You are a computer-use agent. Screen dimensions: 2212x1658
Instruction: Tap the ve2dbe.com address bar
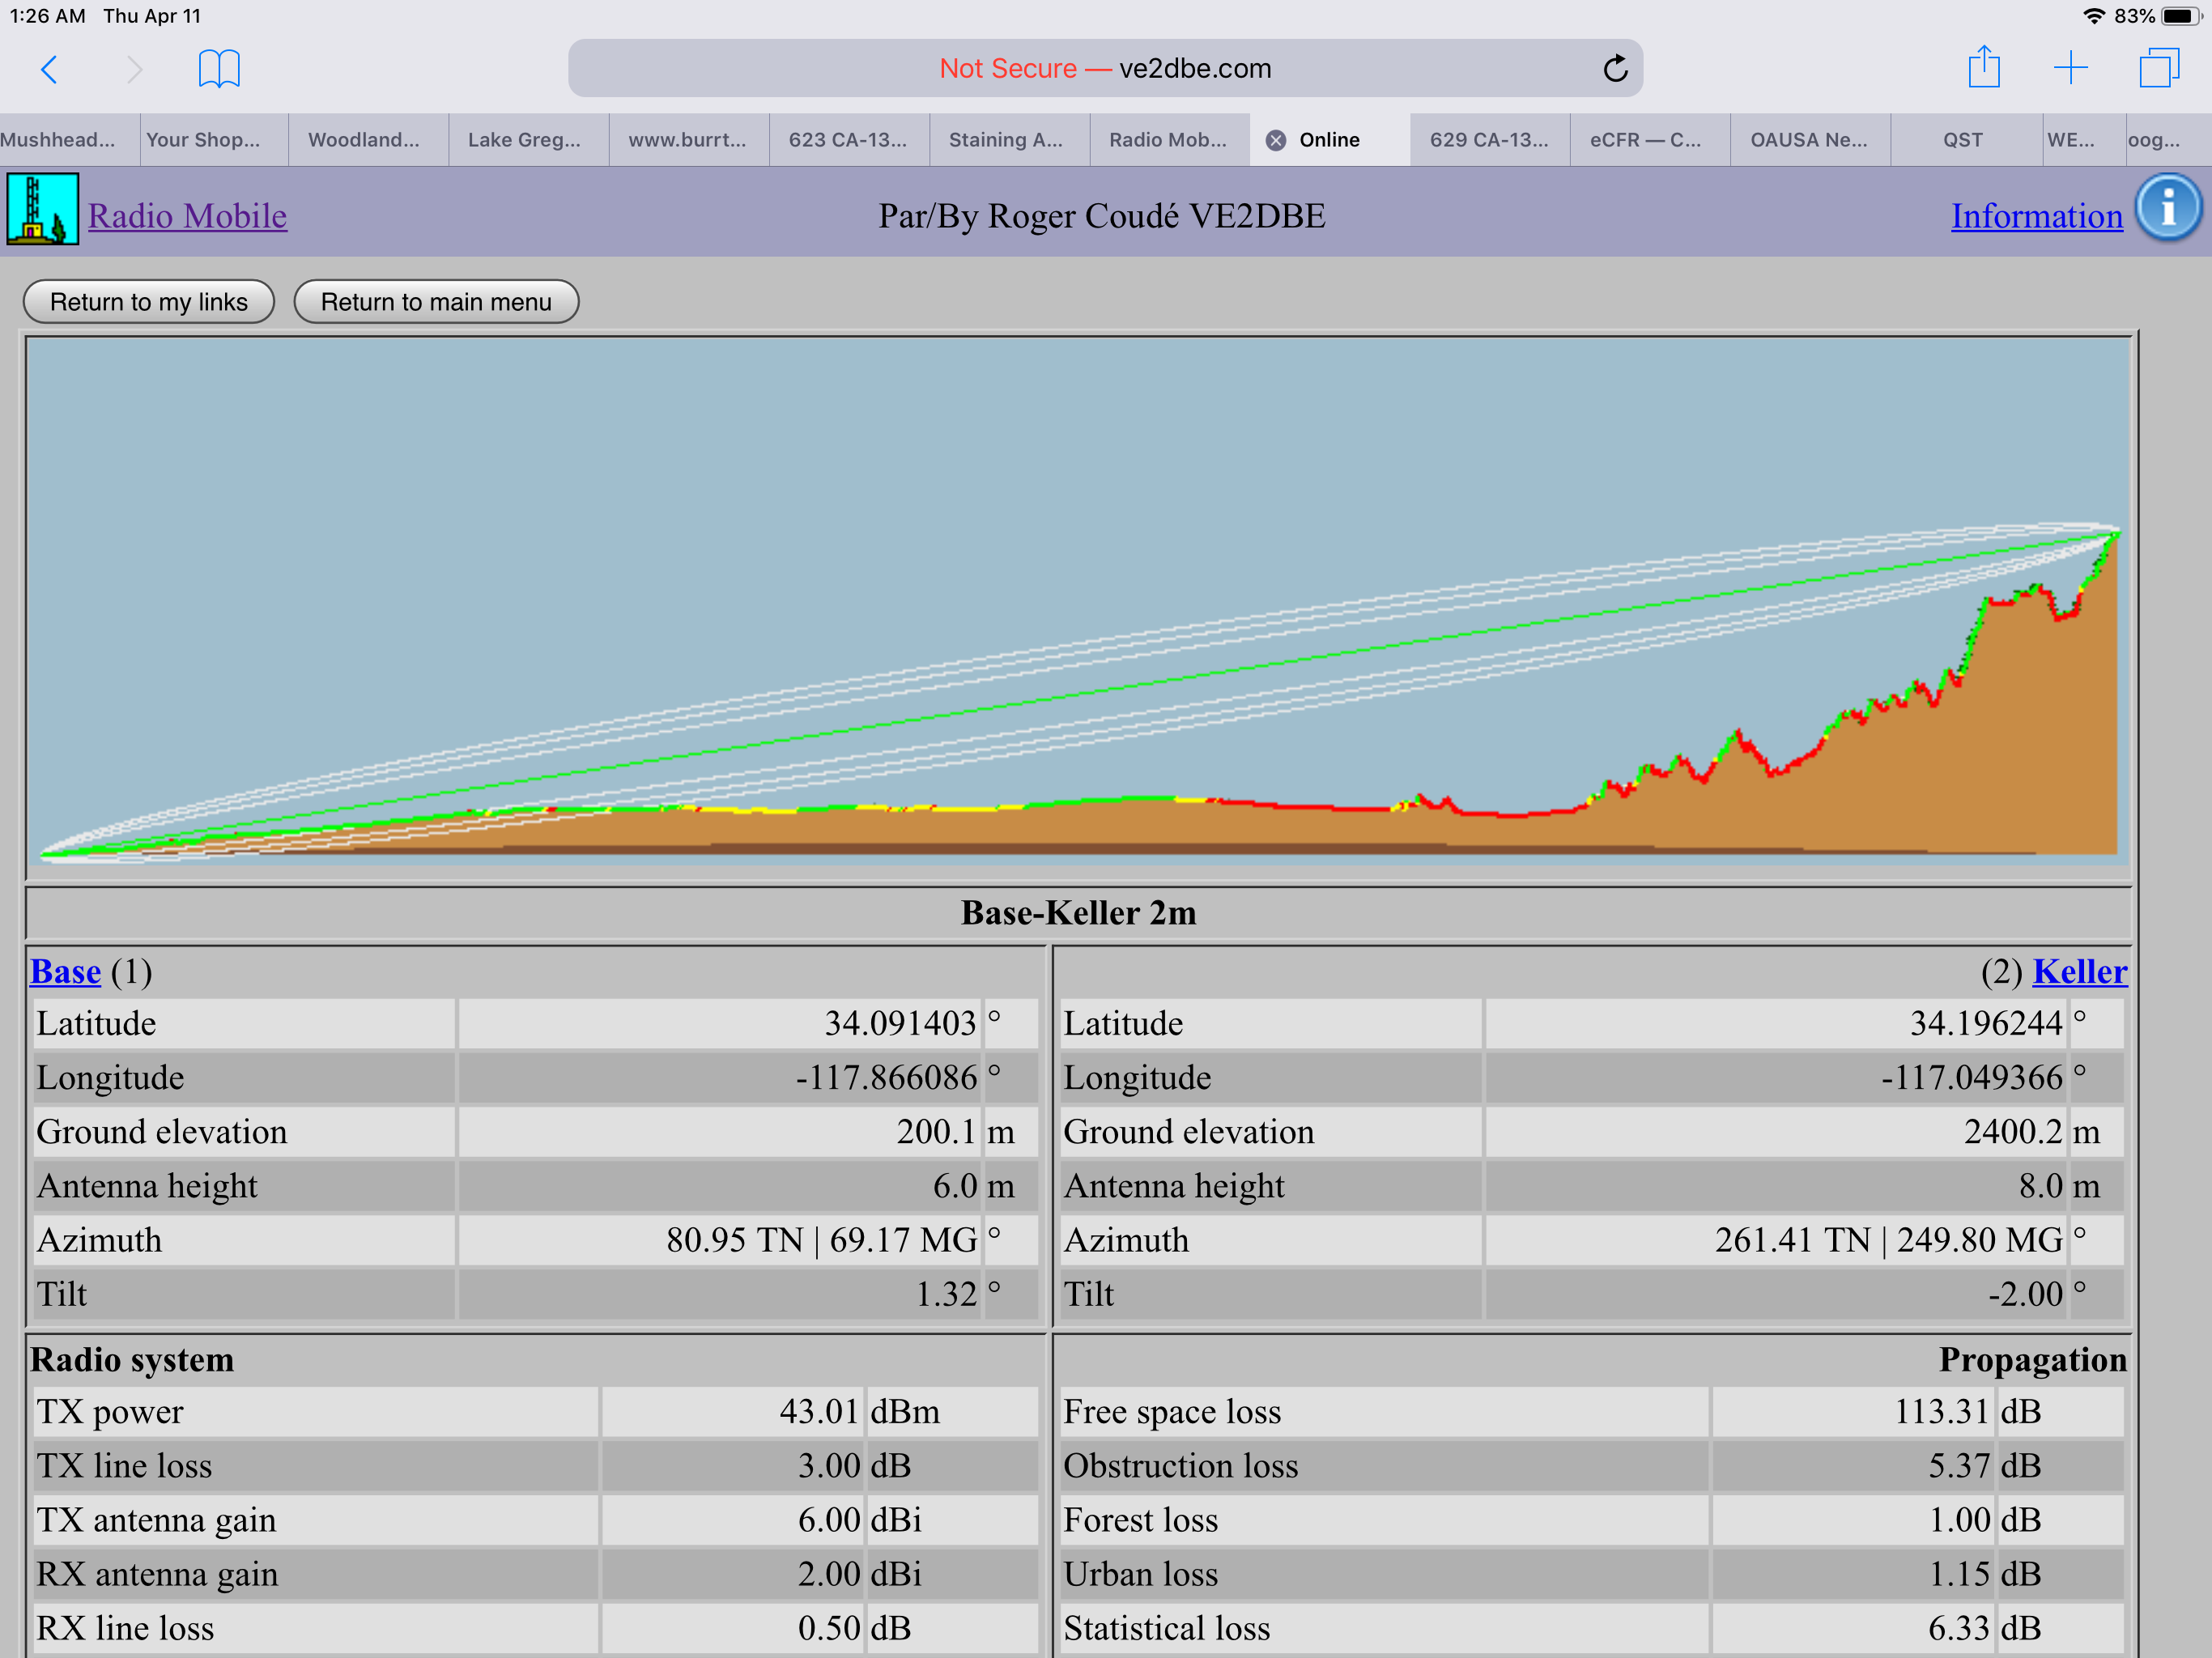1105,69
